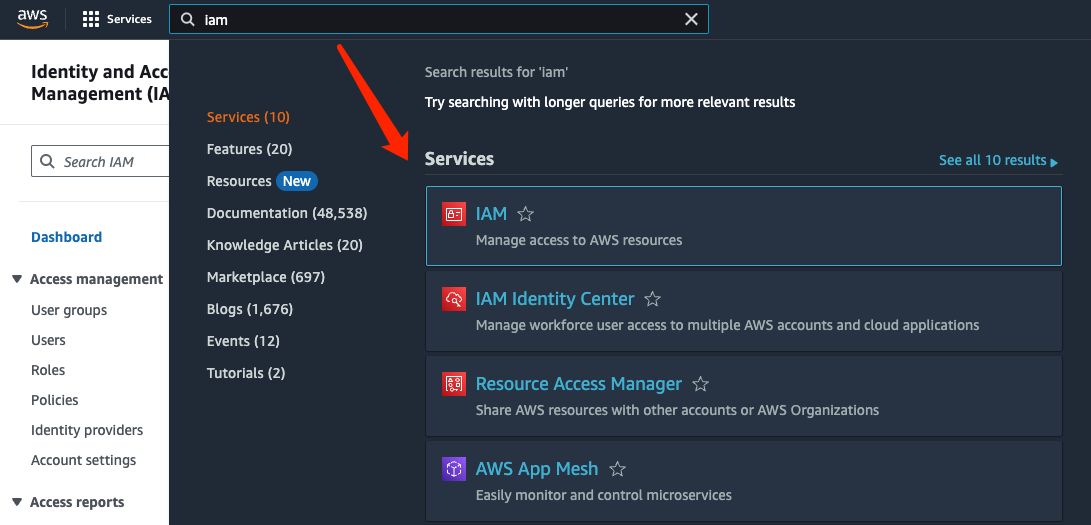The image size is (1091, 525).
Task: Favorite IAM Identity Center with its star
Action: pyautogui.click(x=652, y=299)
